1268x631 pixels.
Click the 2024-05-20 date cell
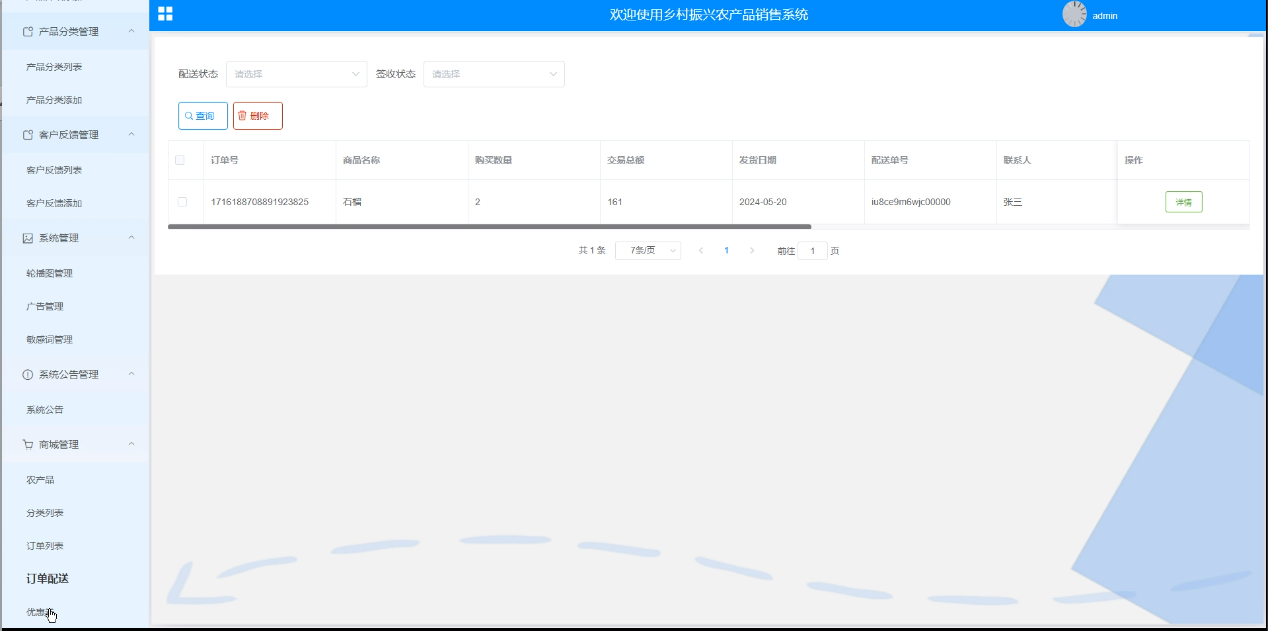[x=763, y=202]
